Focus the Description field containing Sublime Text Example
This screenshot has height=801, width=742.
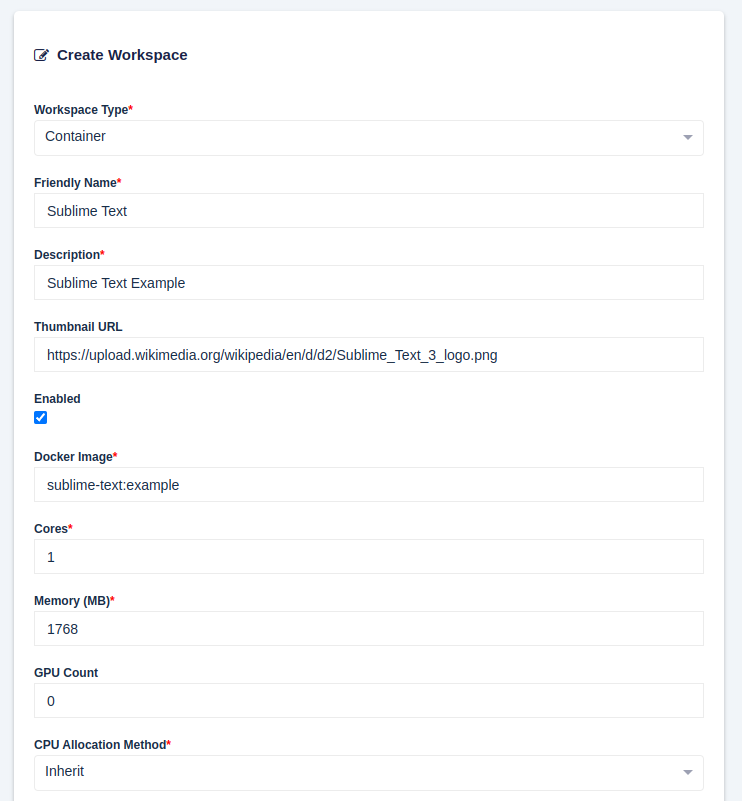tap(369, 282)
